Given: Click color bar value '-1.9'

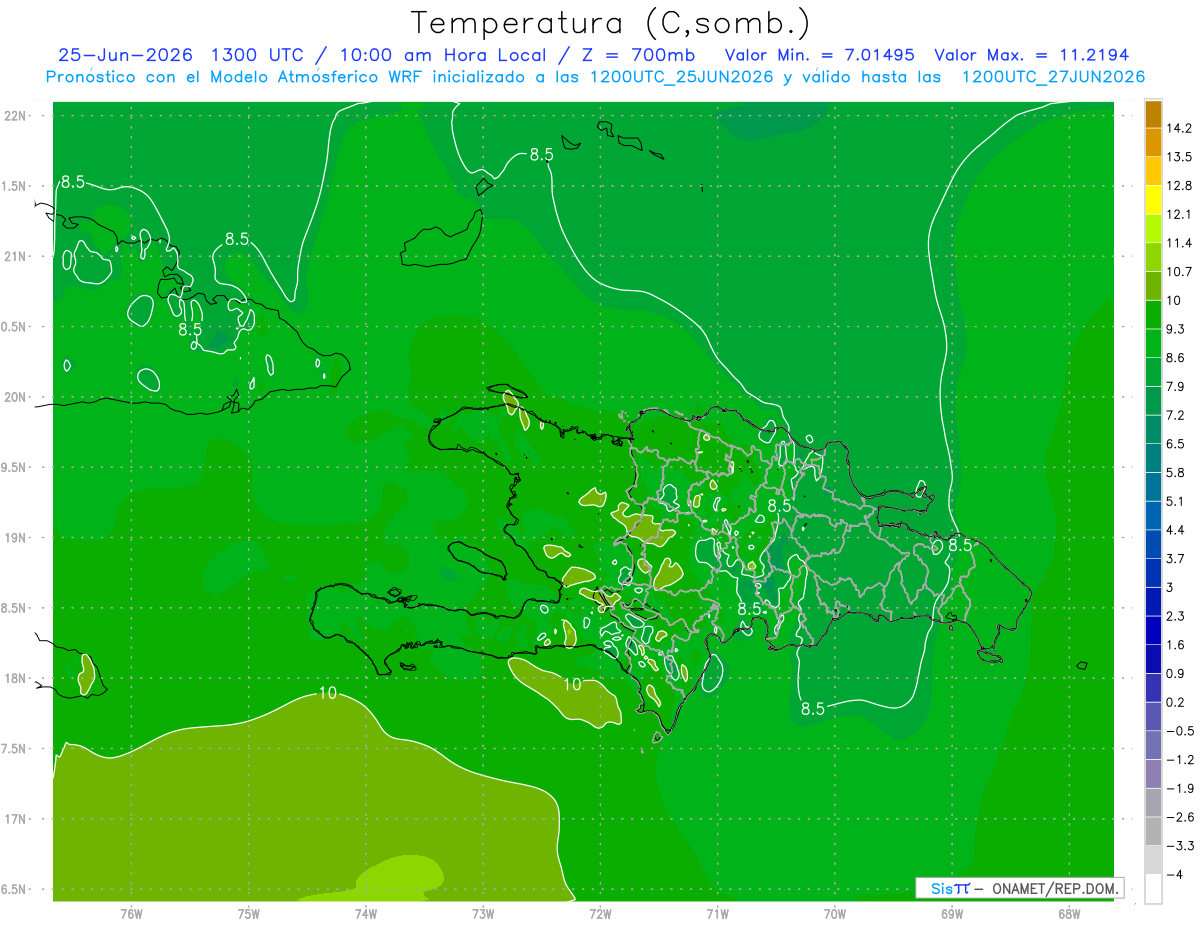Looking at the screenshot, I should click(x=1180, y=789).
